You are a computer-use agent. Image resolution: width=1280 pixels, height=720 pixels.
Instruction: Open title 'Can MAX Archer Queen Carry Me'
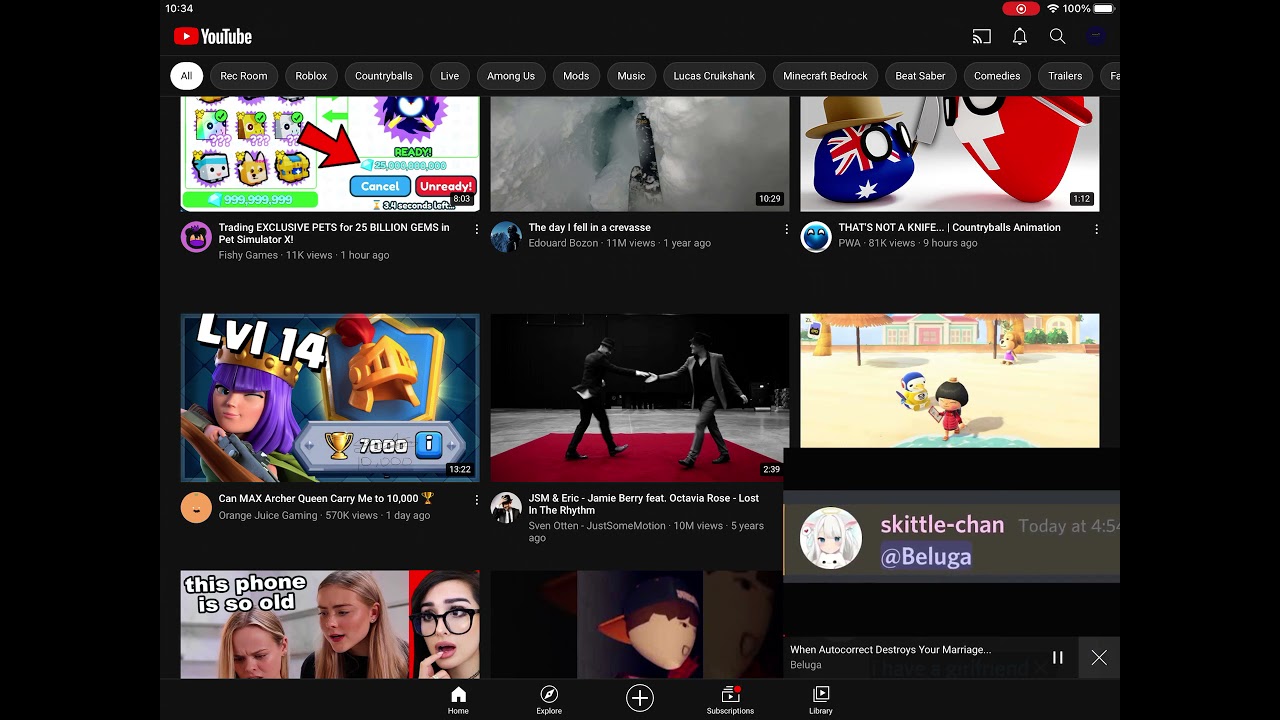[x=326, y=498]
